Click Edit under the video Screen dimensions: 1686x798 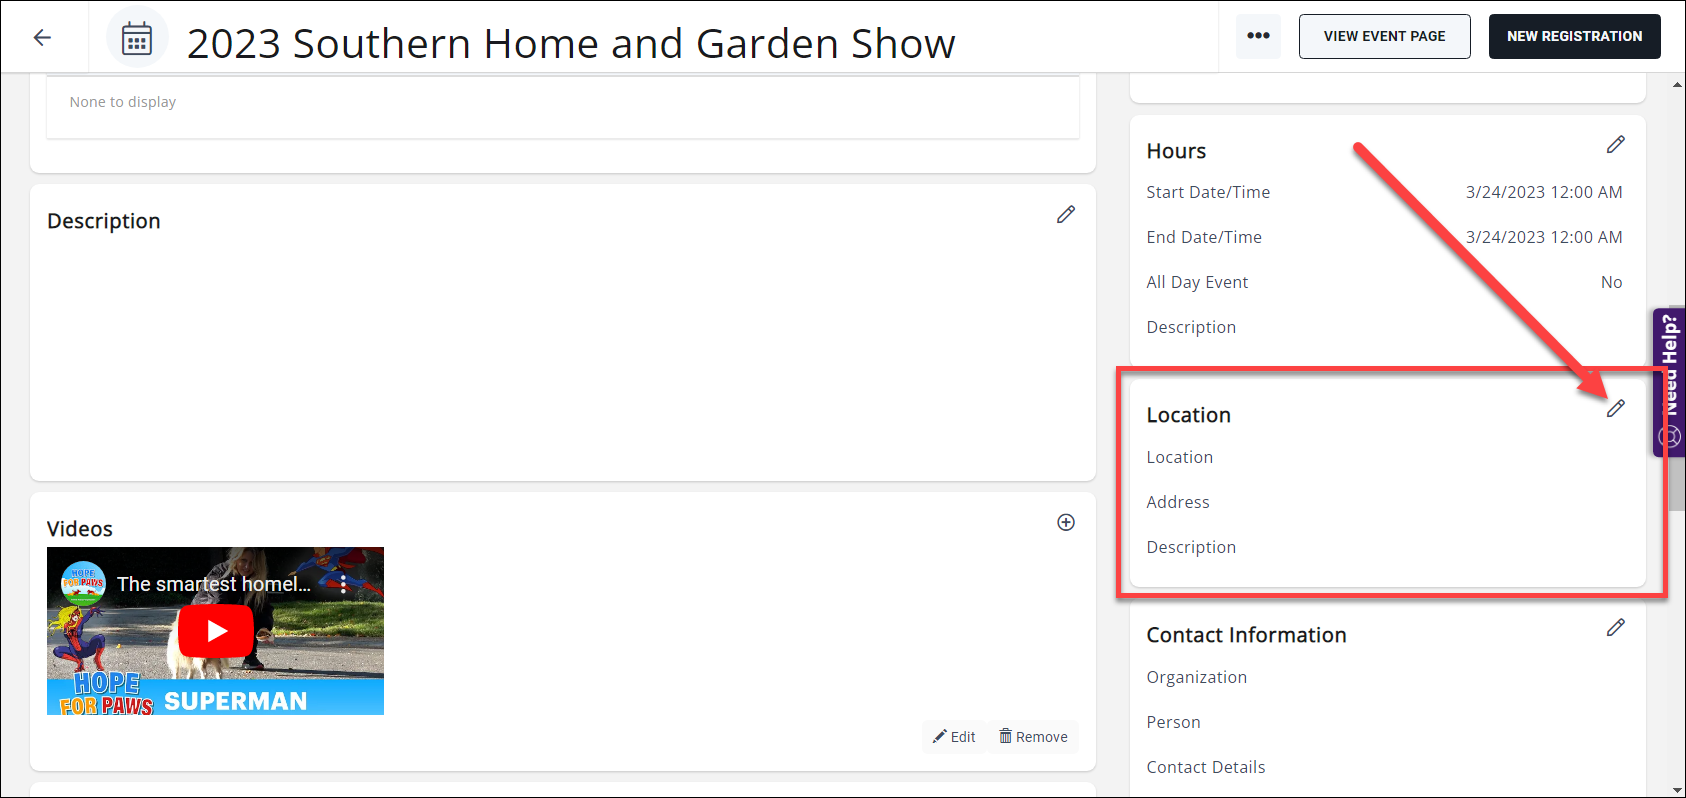954,737
